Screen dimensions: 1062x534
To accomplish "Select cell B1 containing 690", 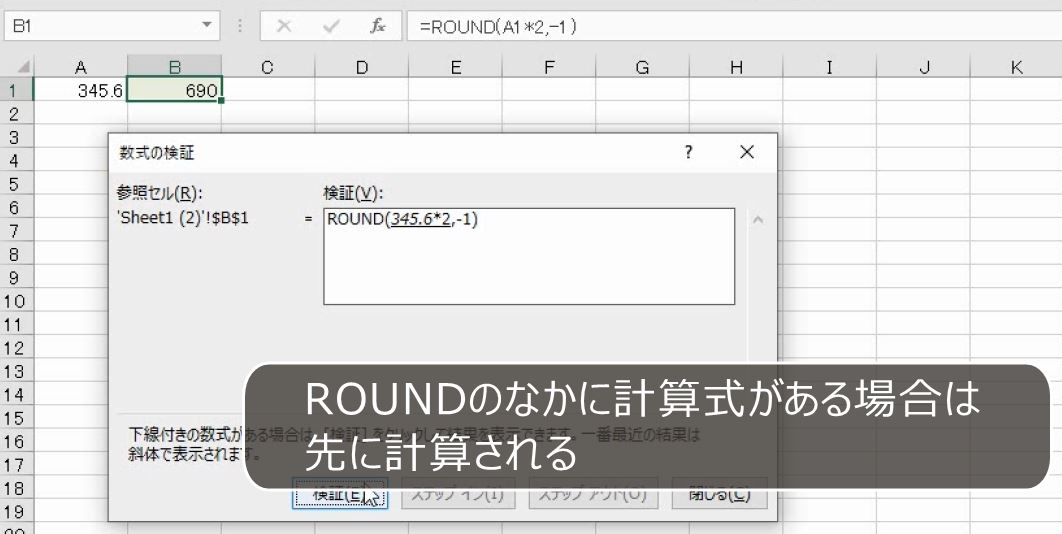I will point(174,90).
